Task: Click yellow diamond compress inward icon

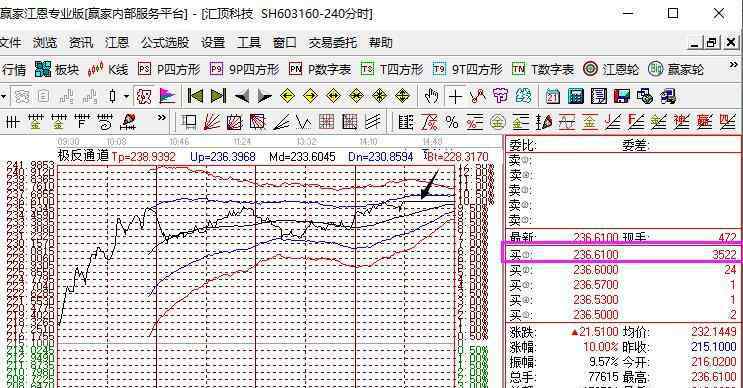Action: point(356,97)
